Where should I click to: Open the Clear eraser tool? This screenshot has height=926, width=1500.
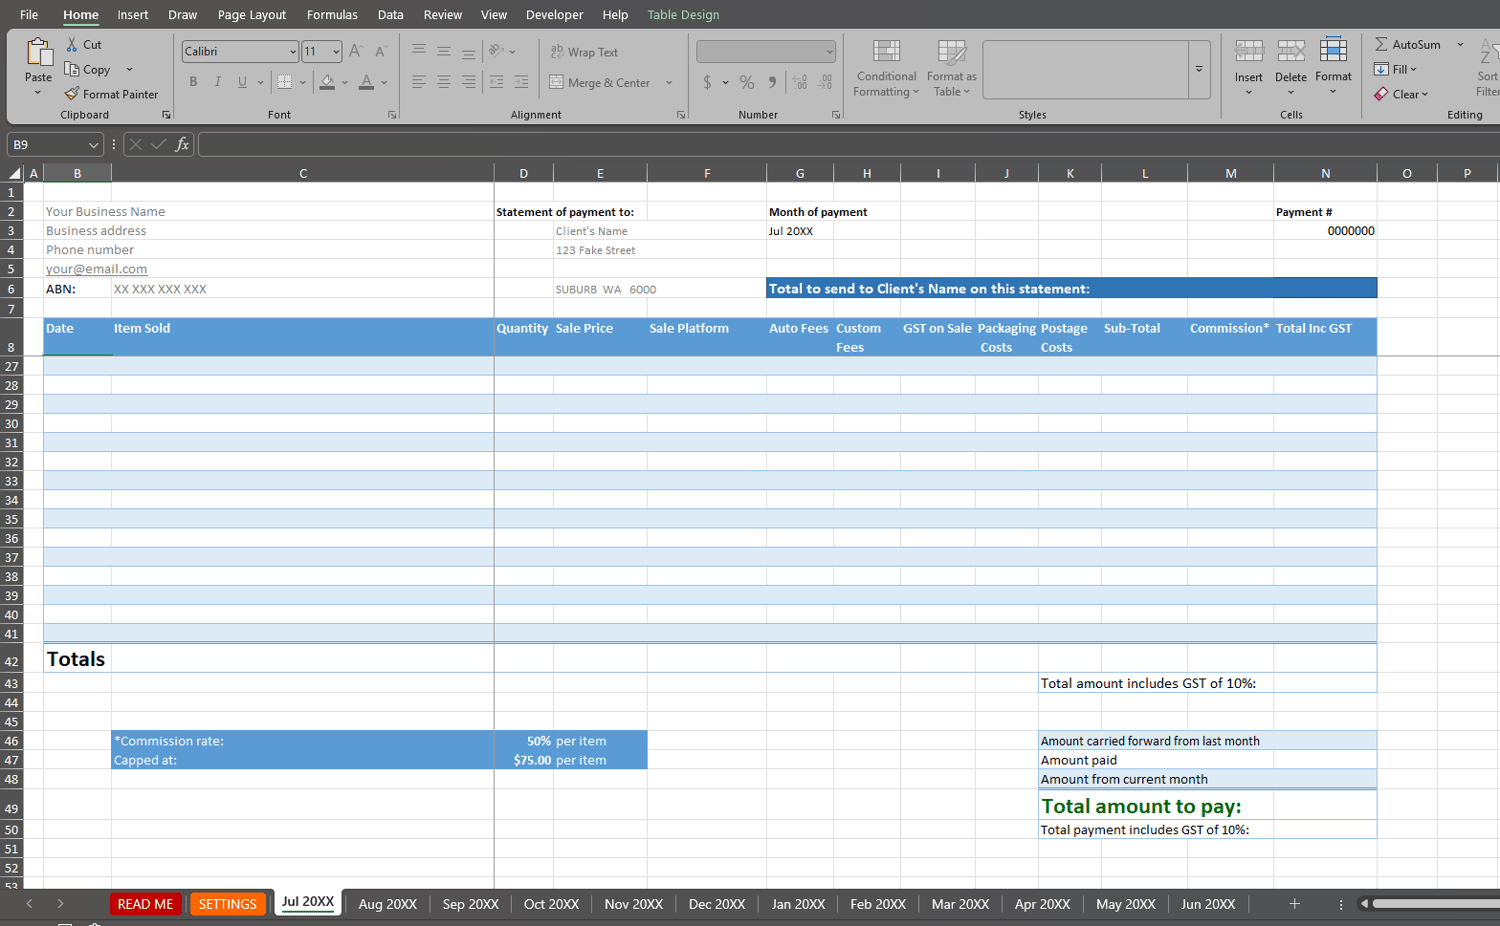(x=1400, y=94)
